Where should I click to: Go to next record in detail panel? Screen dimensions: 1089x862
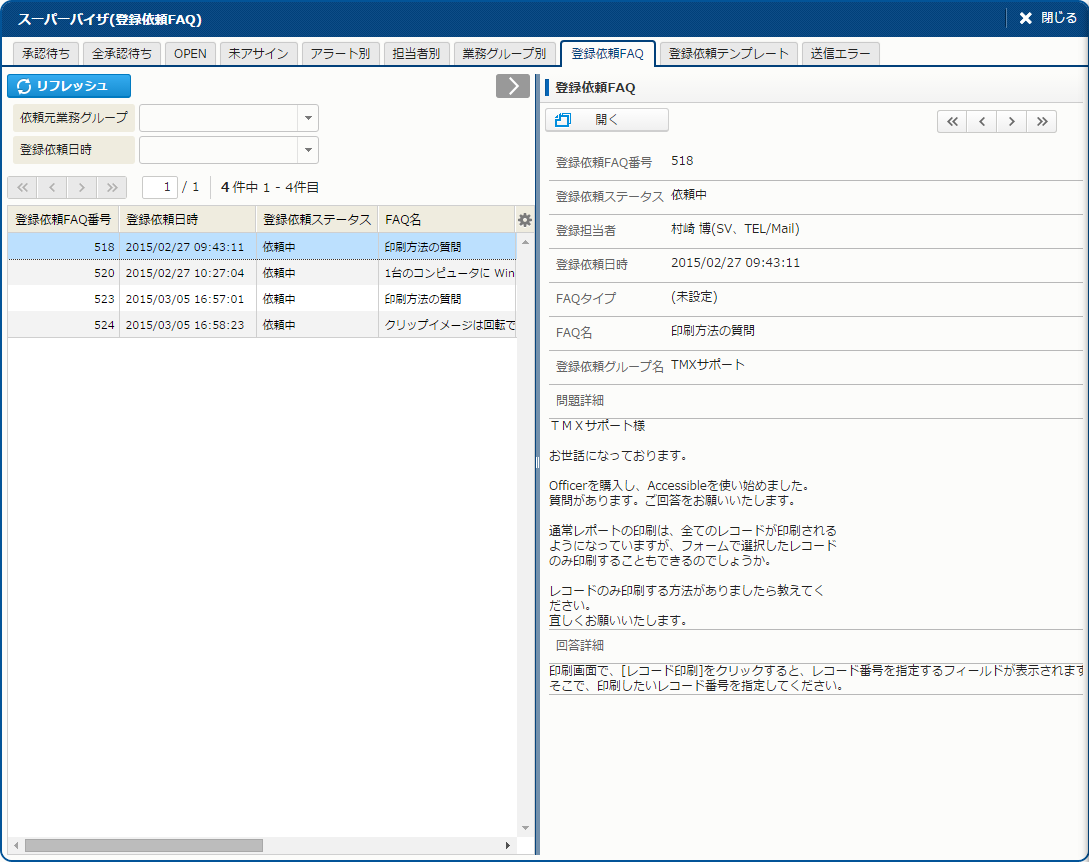pos(1012,121)
